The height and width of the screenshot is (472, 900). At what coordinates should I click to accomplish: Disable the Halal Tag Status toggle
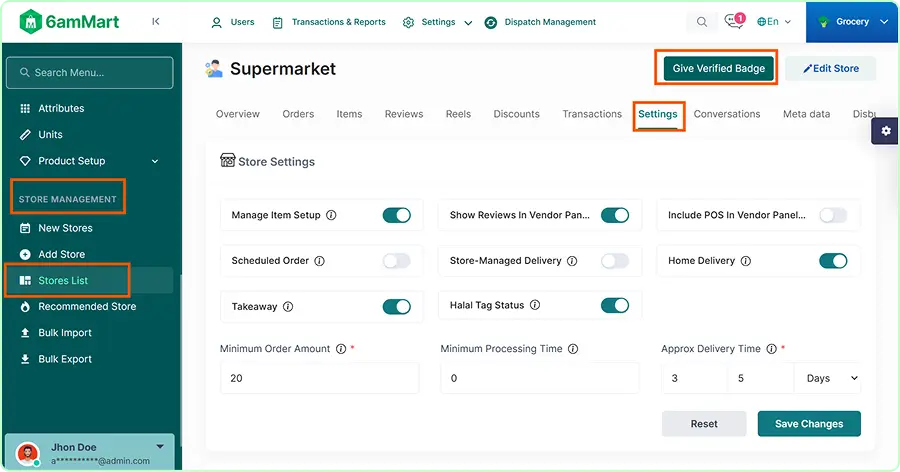tap(615, 305)
